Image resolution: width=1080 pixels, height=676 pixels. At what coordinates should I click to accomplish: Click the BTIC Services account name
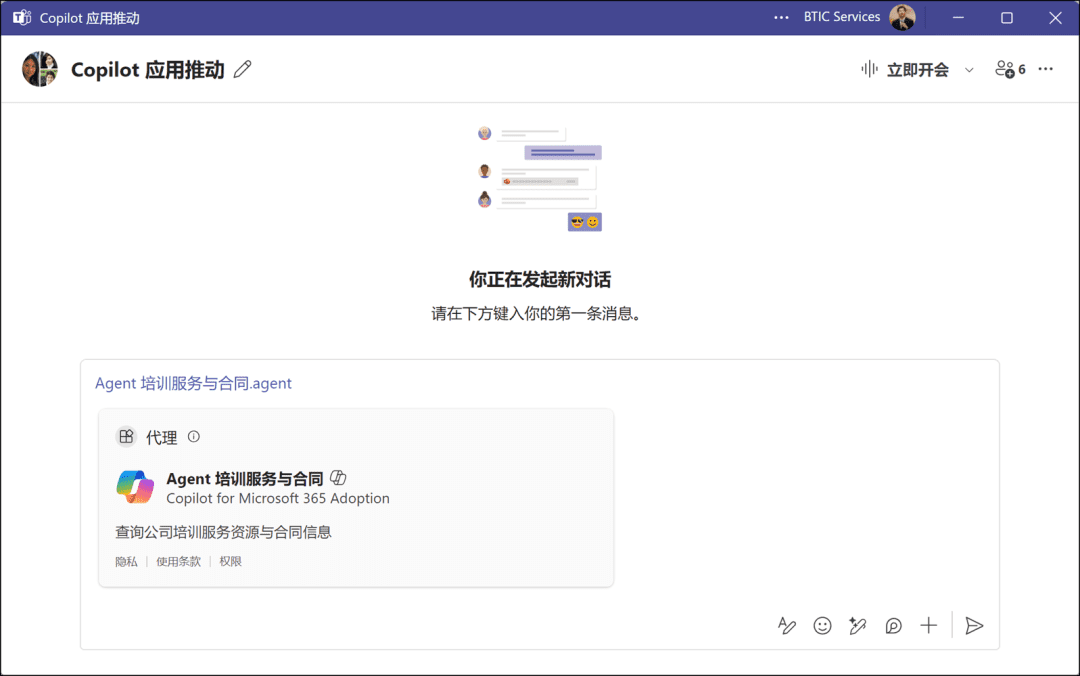[x=842, y=17]
